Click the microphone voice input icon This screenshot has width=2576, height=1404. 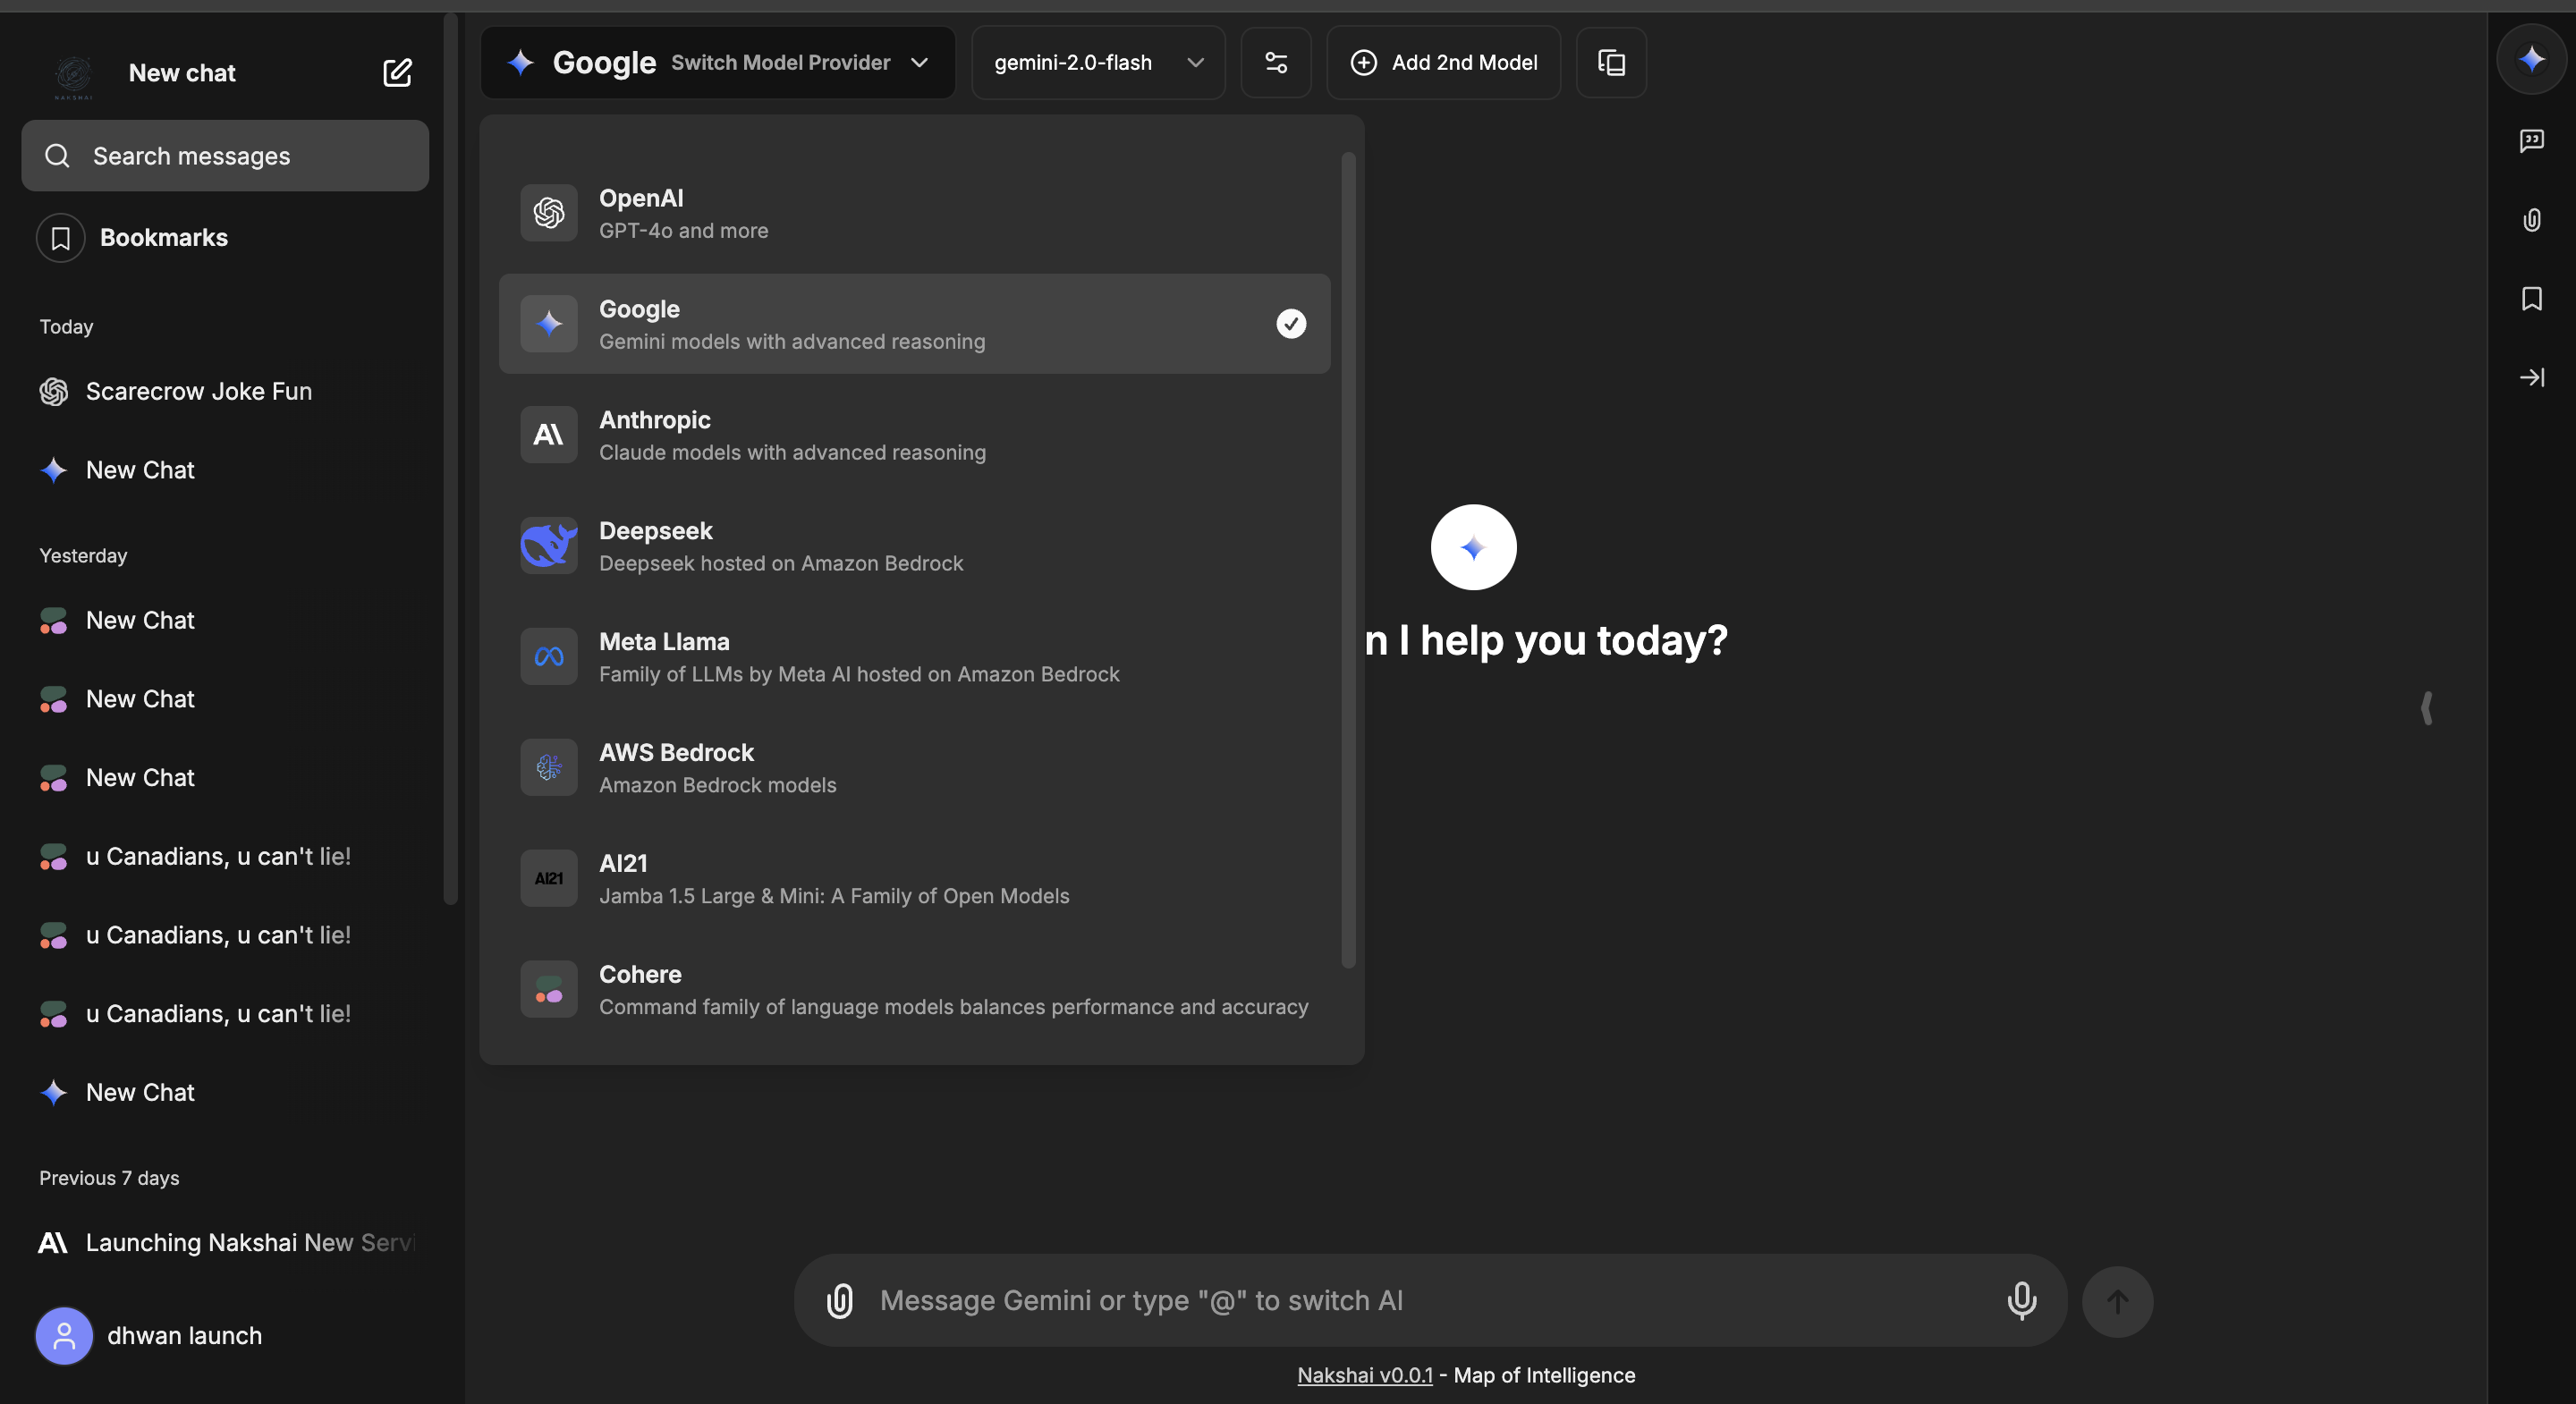tap(2020, 1300)
